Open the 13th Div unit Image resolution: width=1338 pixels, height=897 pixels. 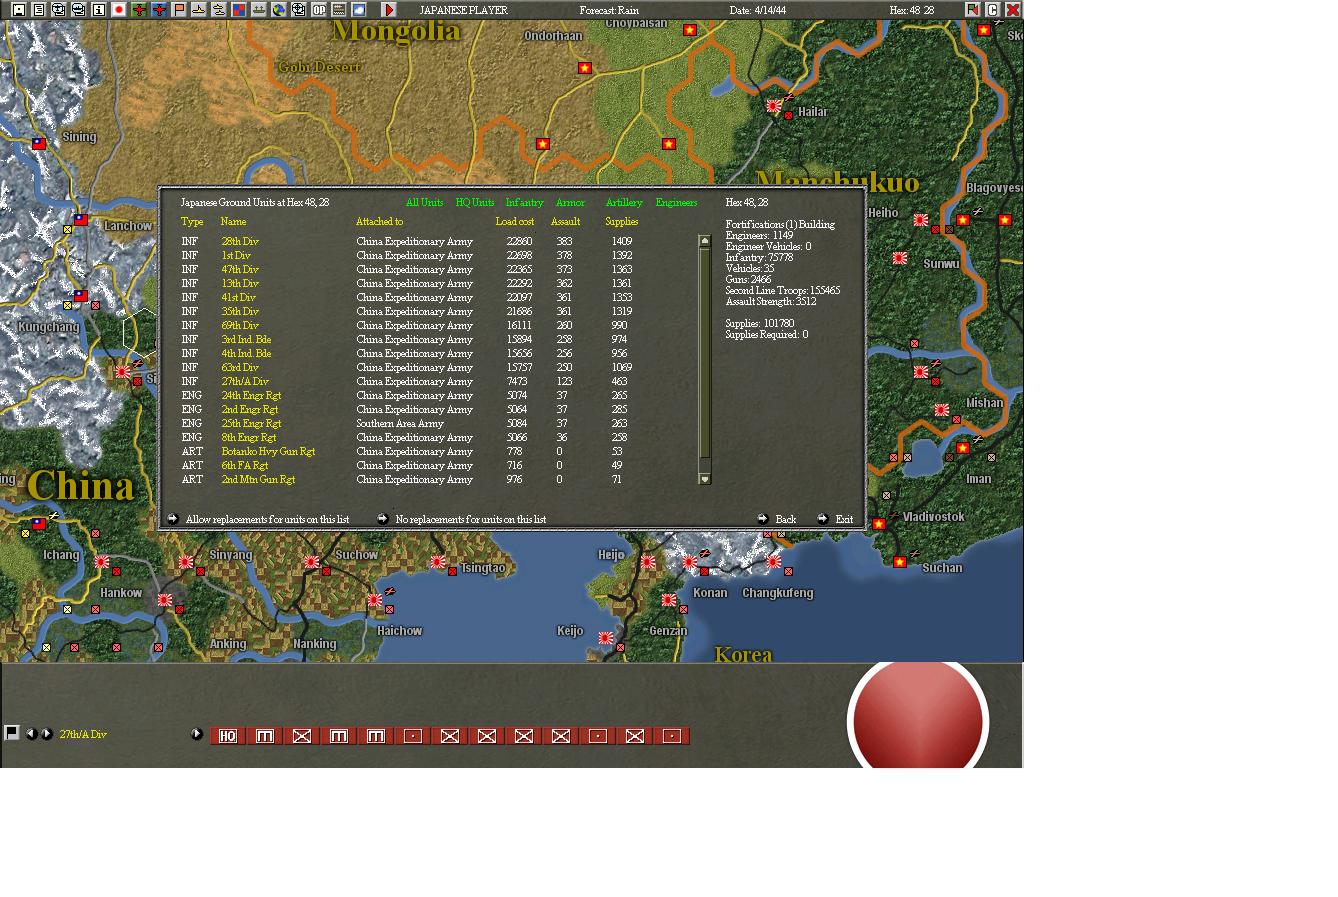pyautogui.click(x=240, y=284)
